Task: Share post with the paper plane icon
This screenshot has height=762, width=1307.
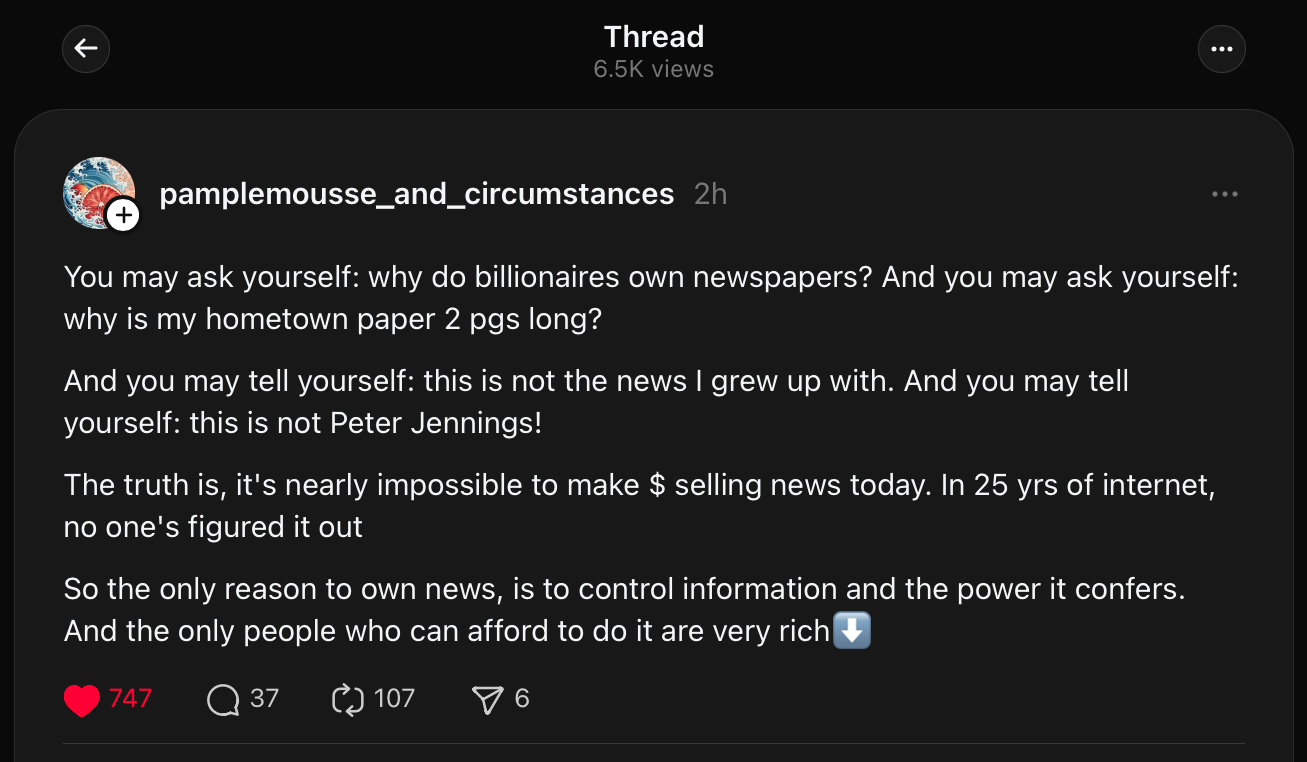Action: click(x=487, y=699)
